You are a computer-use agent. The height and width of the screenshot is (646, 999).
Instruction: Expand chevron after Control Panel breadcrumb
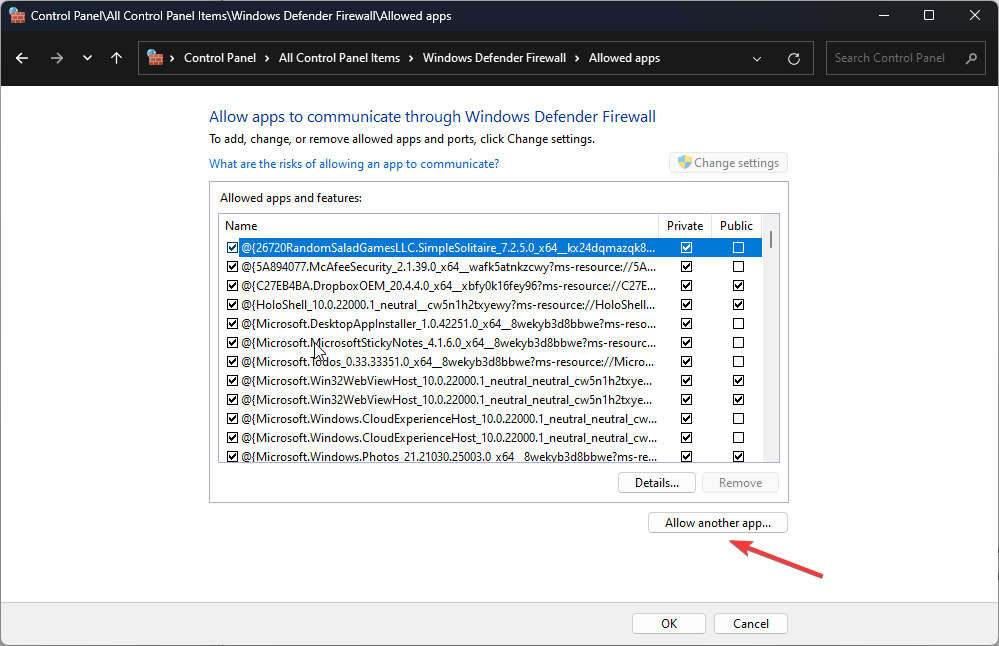[x=267, y=58]
